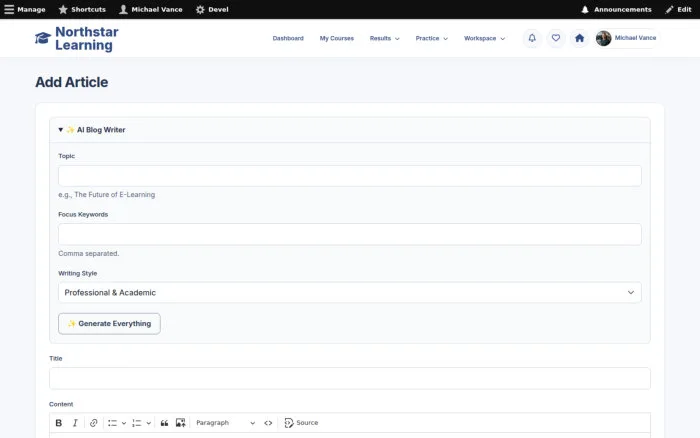Click the insert link icon
The image size is (700, 438).
[93, 423]
